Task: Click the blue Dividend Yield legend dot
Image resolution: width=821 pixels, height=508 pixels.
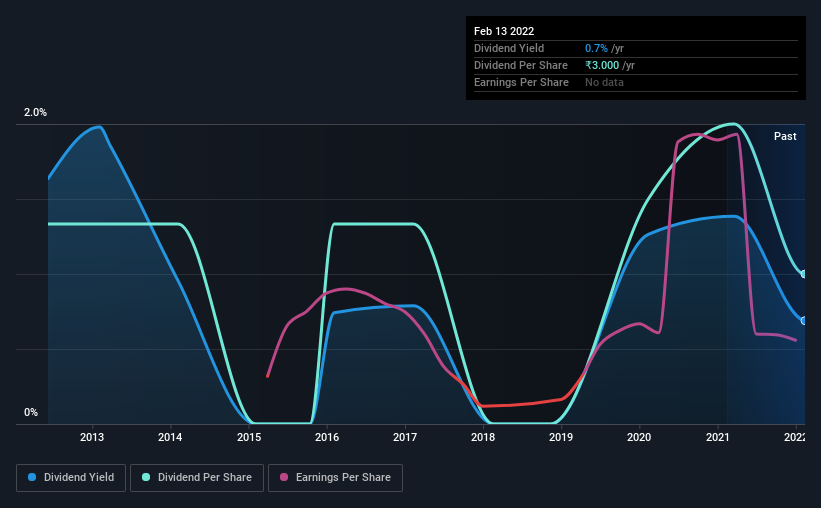Action: [x=32, y=477]
